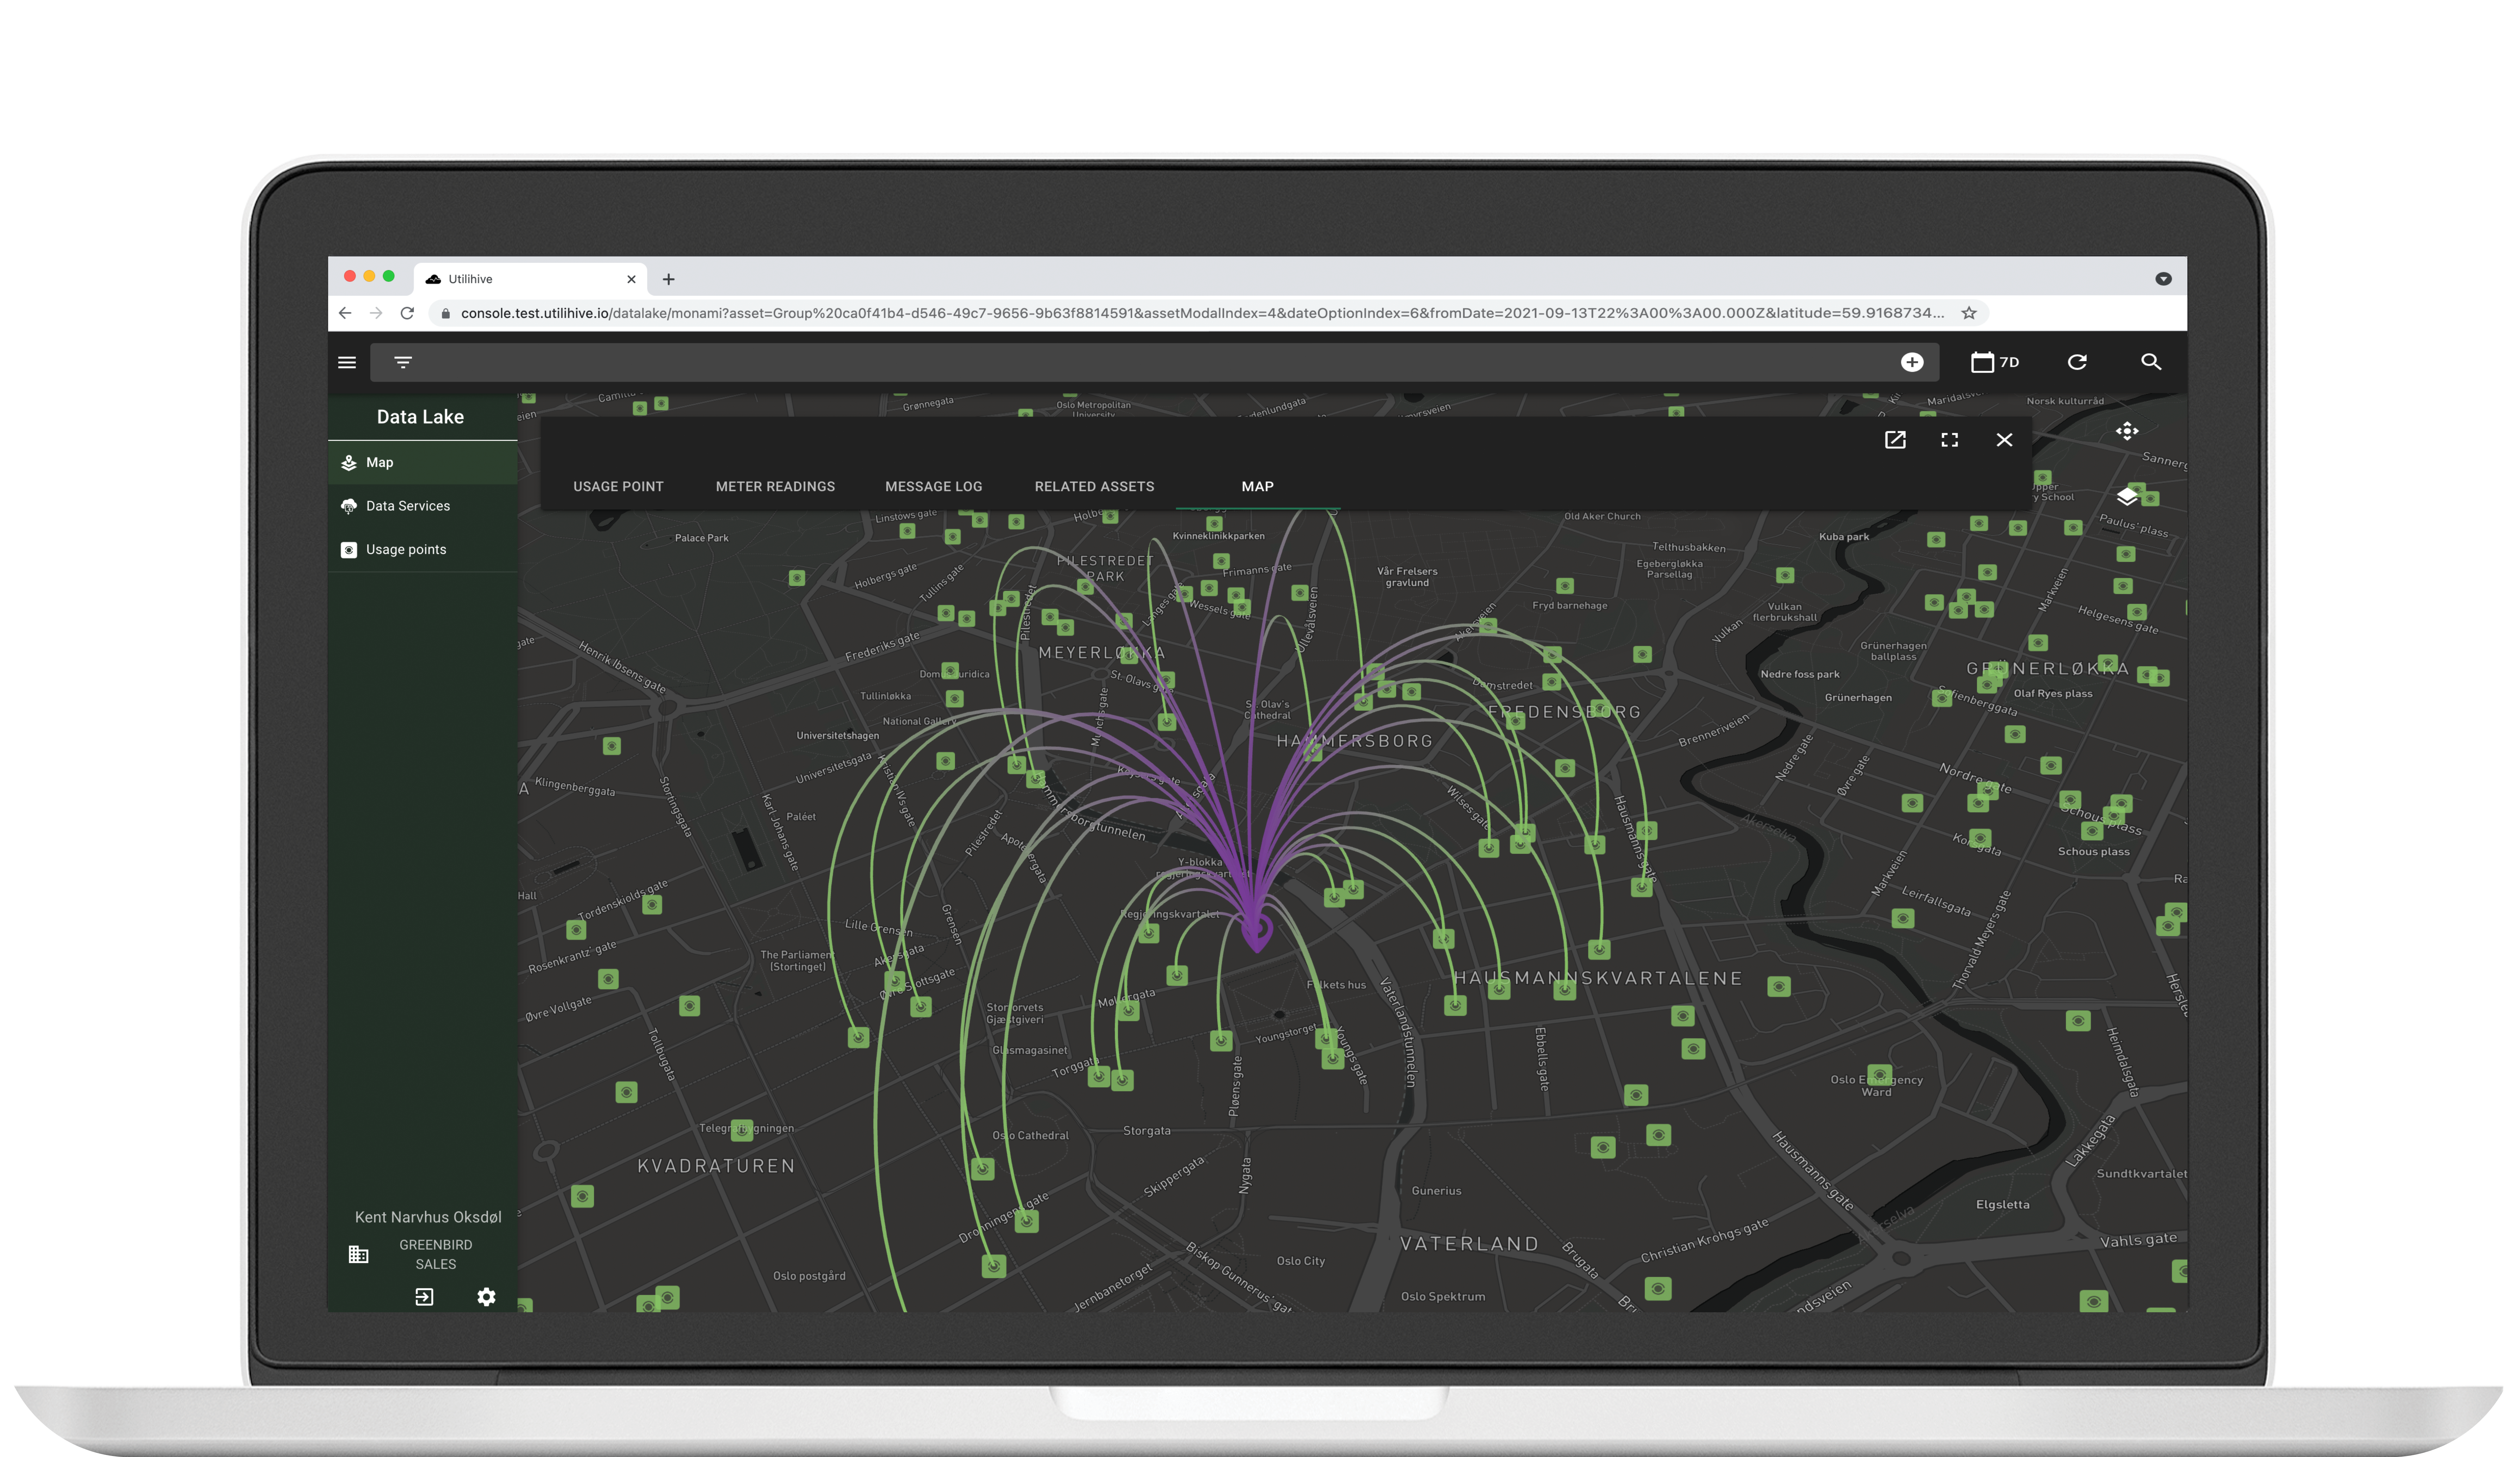Click the map recenter move icon
The width and height of the screenshot is (2520, 1457).
[x=2127, y=431]
